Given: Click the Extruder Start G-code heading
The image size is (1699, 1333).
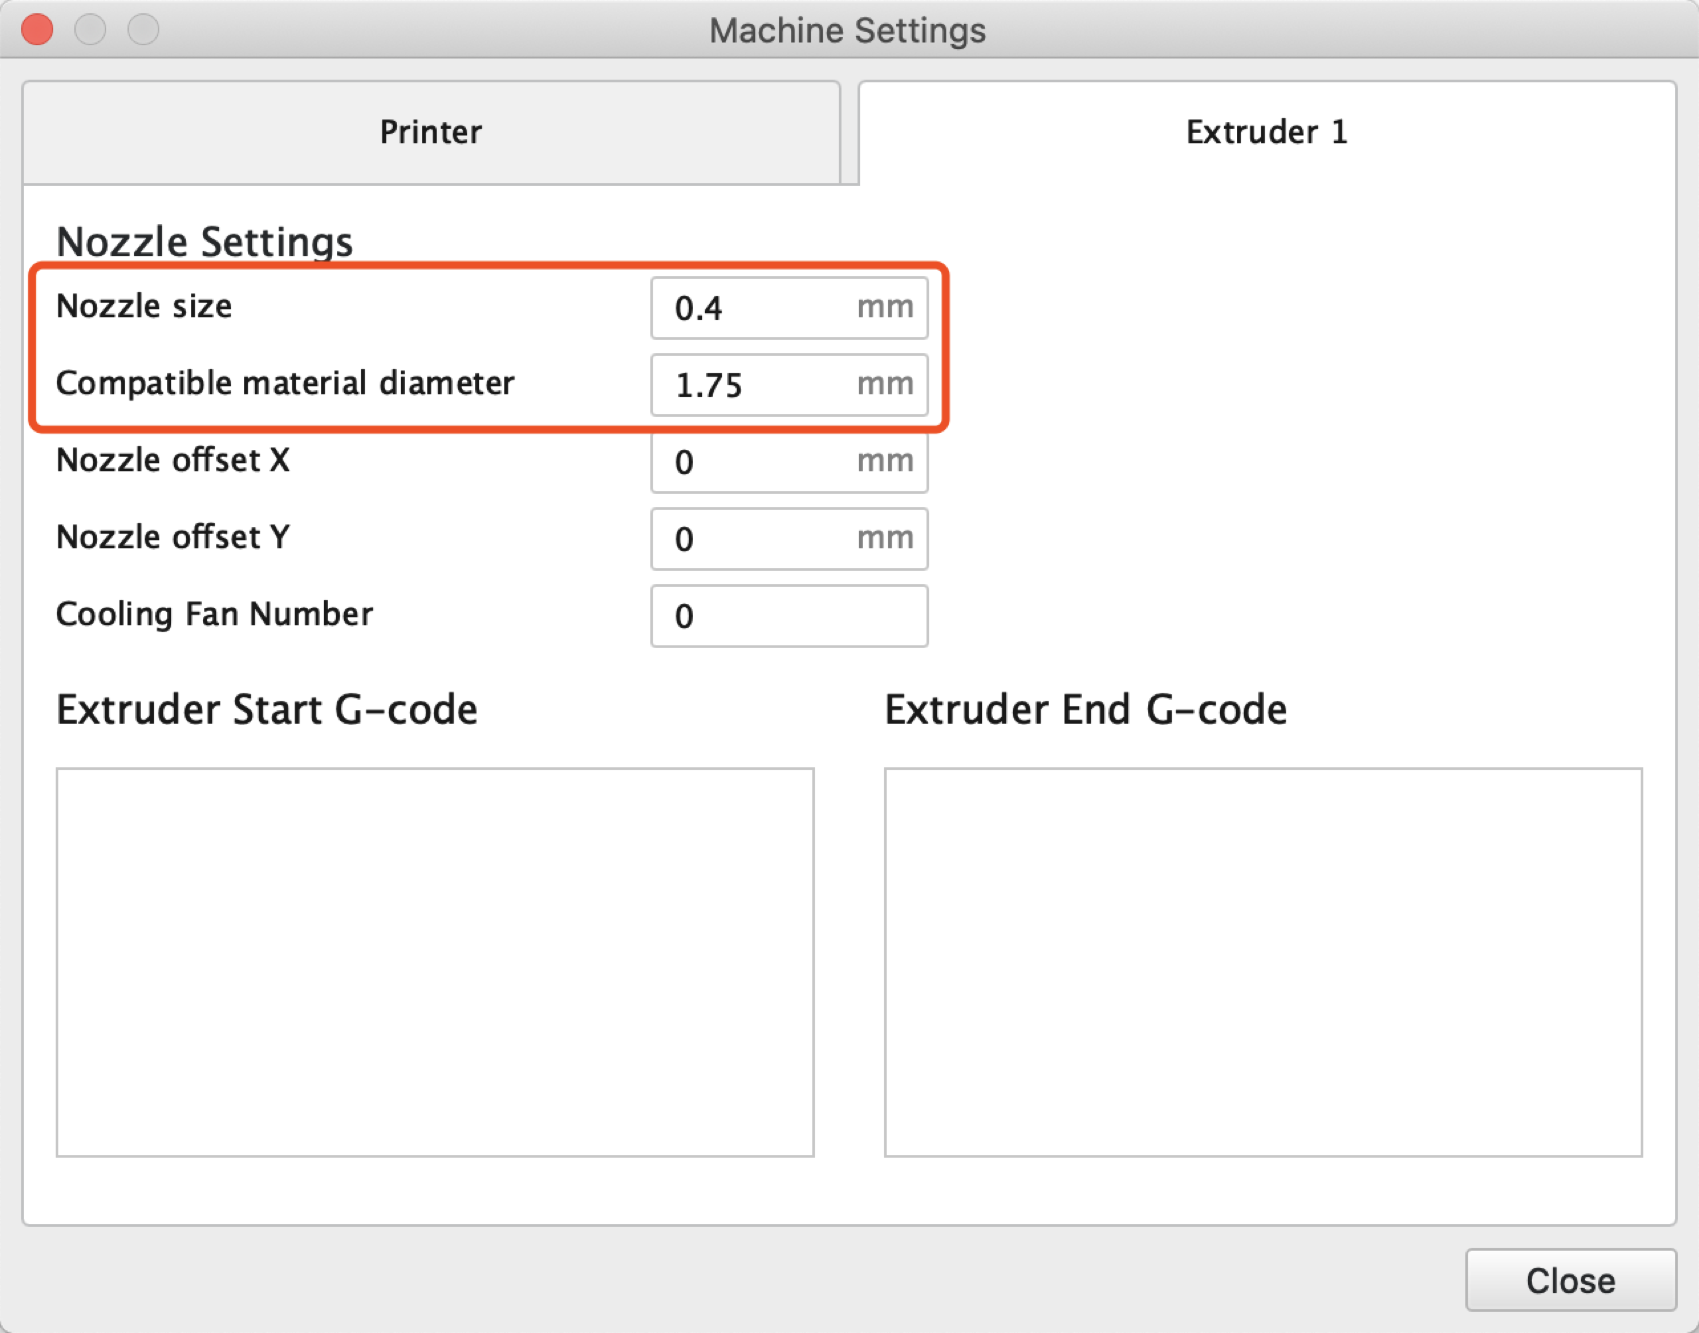Looking at the screenshot, I should [x=267, y=710].
